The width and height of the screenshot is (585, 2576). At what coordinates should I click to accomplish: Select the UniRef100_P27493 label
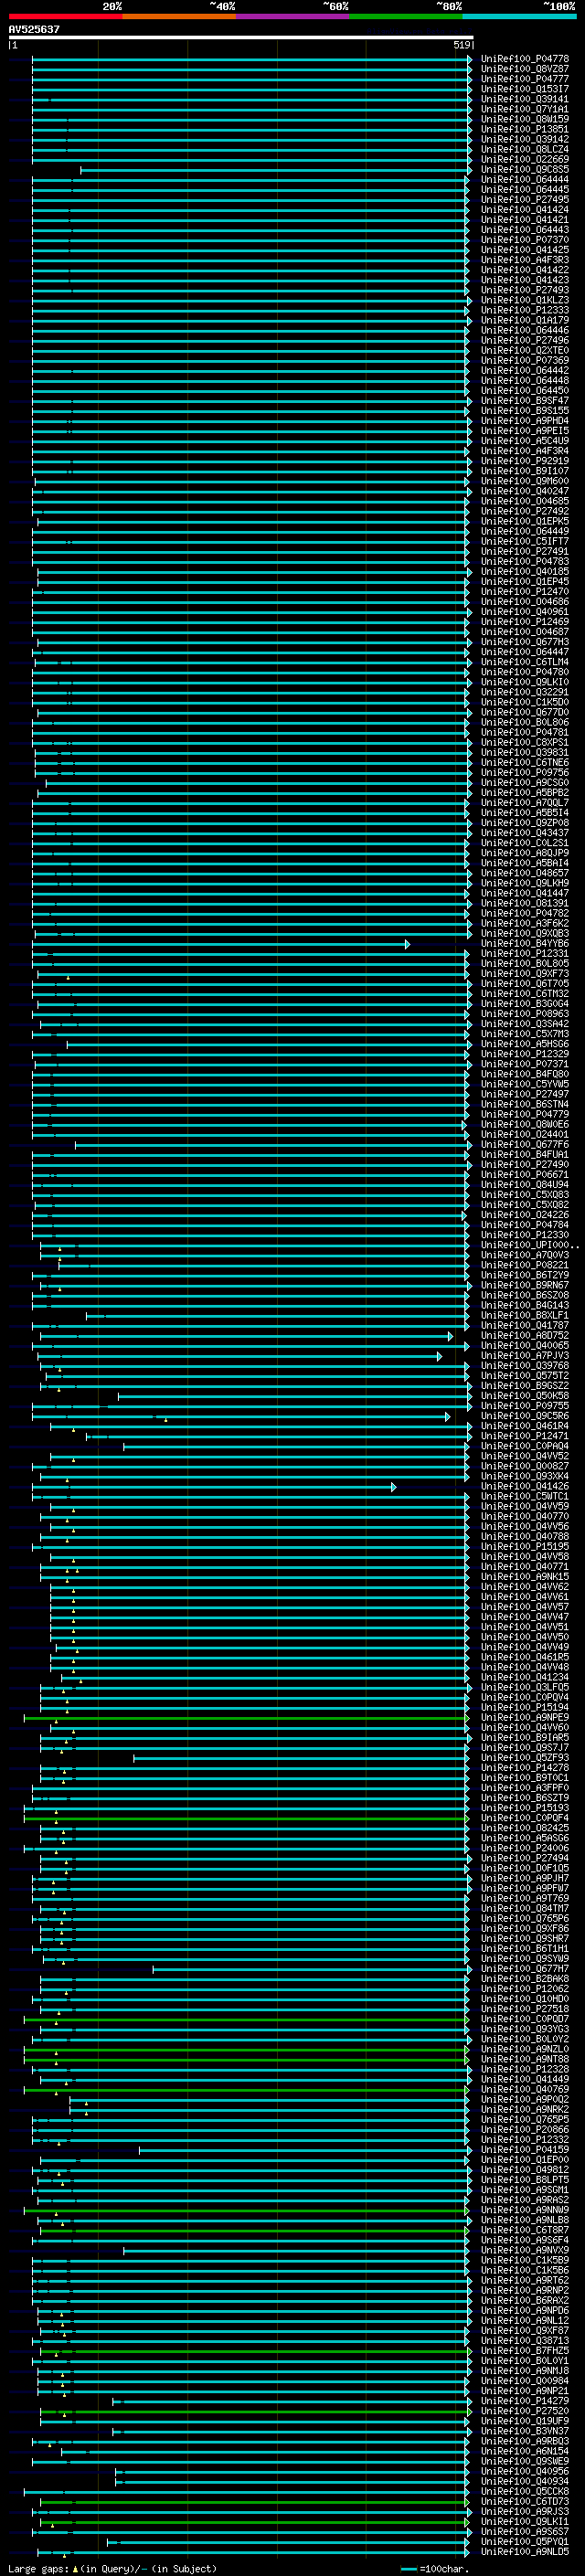coord(525,290)
